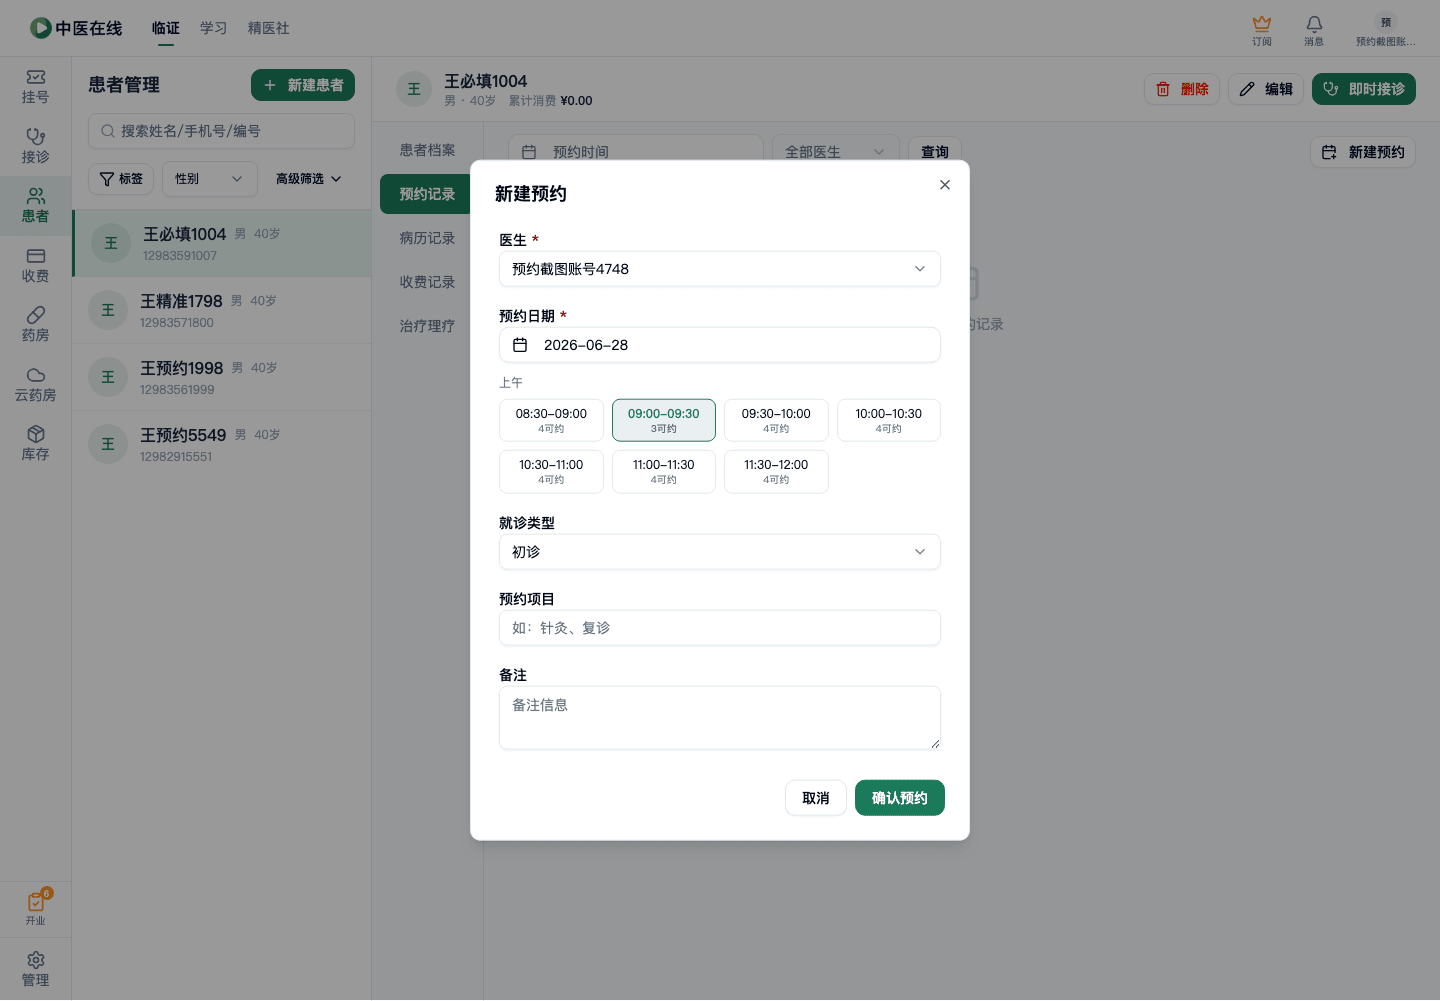Expand the 就诊类型 dropdown showing 初诊
The width and height of the screenshot is (1440, 1001).
[720, 552]
